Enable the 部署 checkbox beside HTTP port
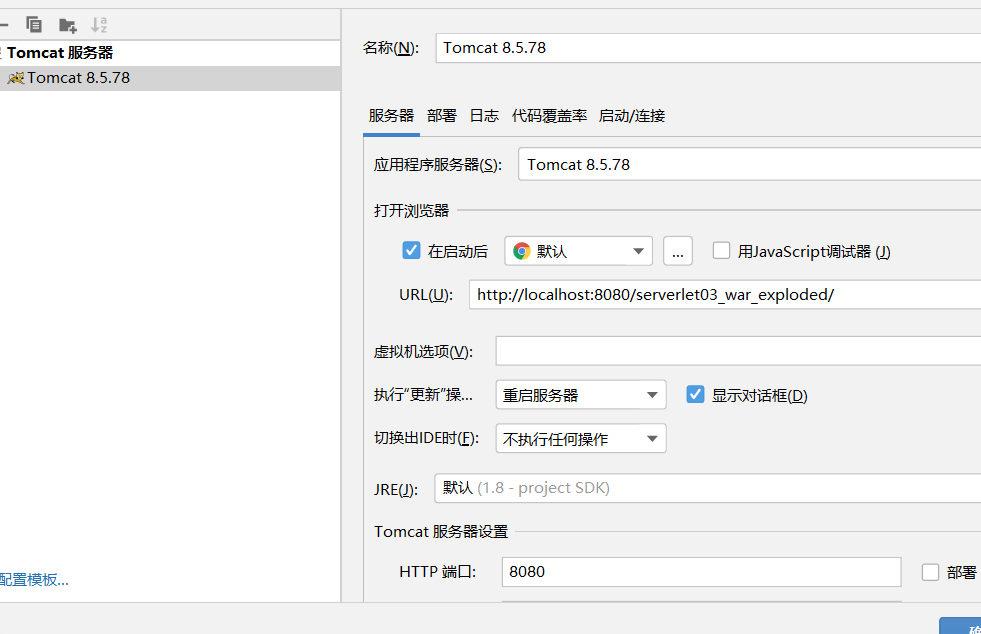The width and height of the screenshot is (981, 634). point(930,572)
